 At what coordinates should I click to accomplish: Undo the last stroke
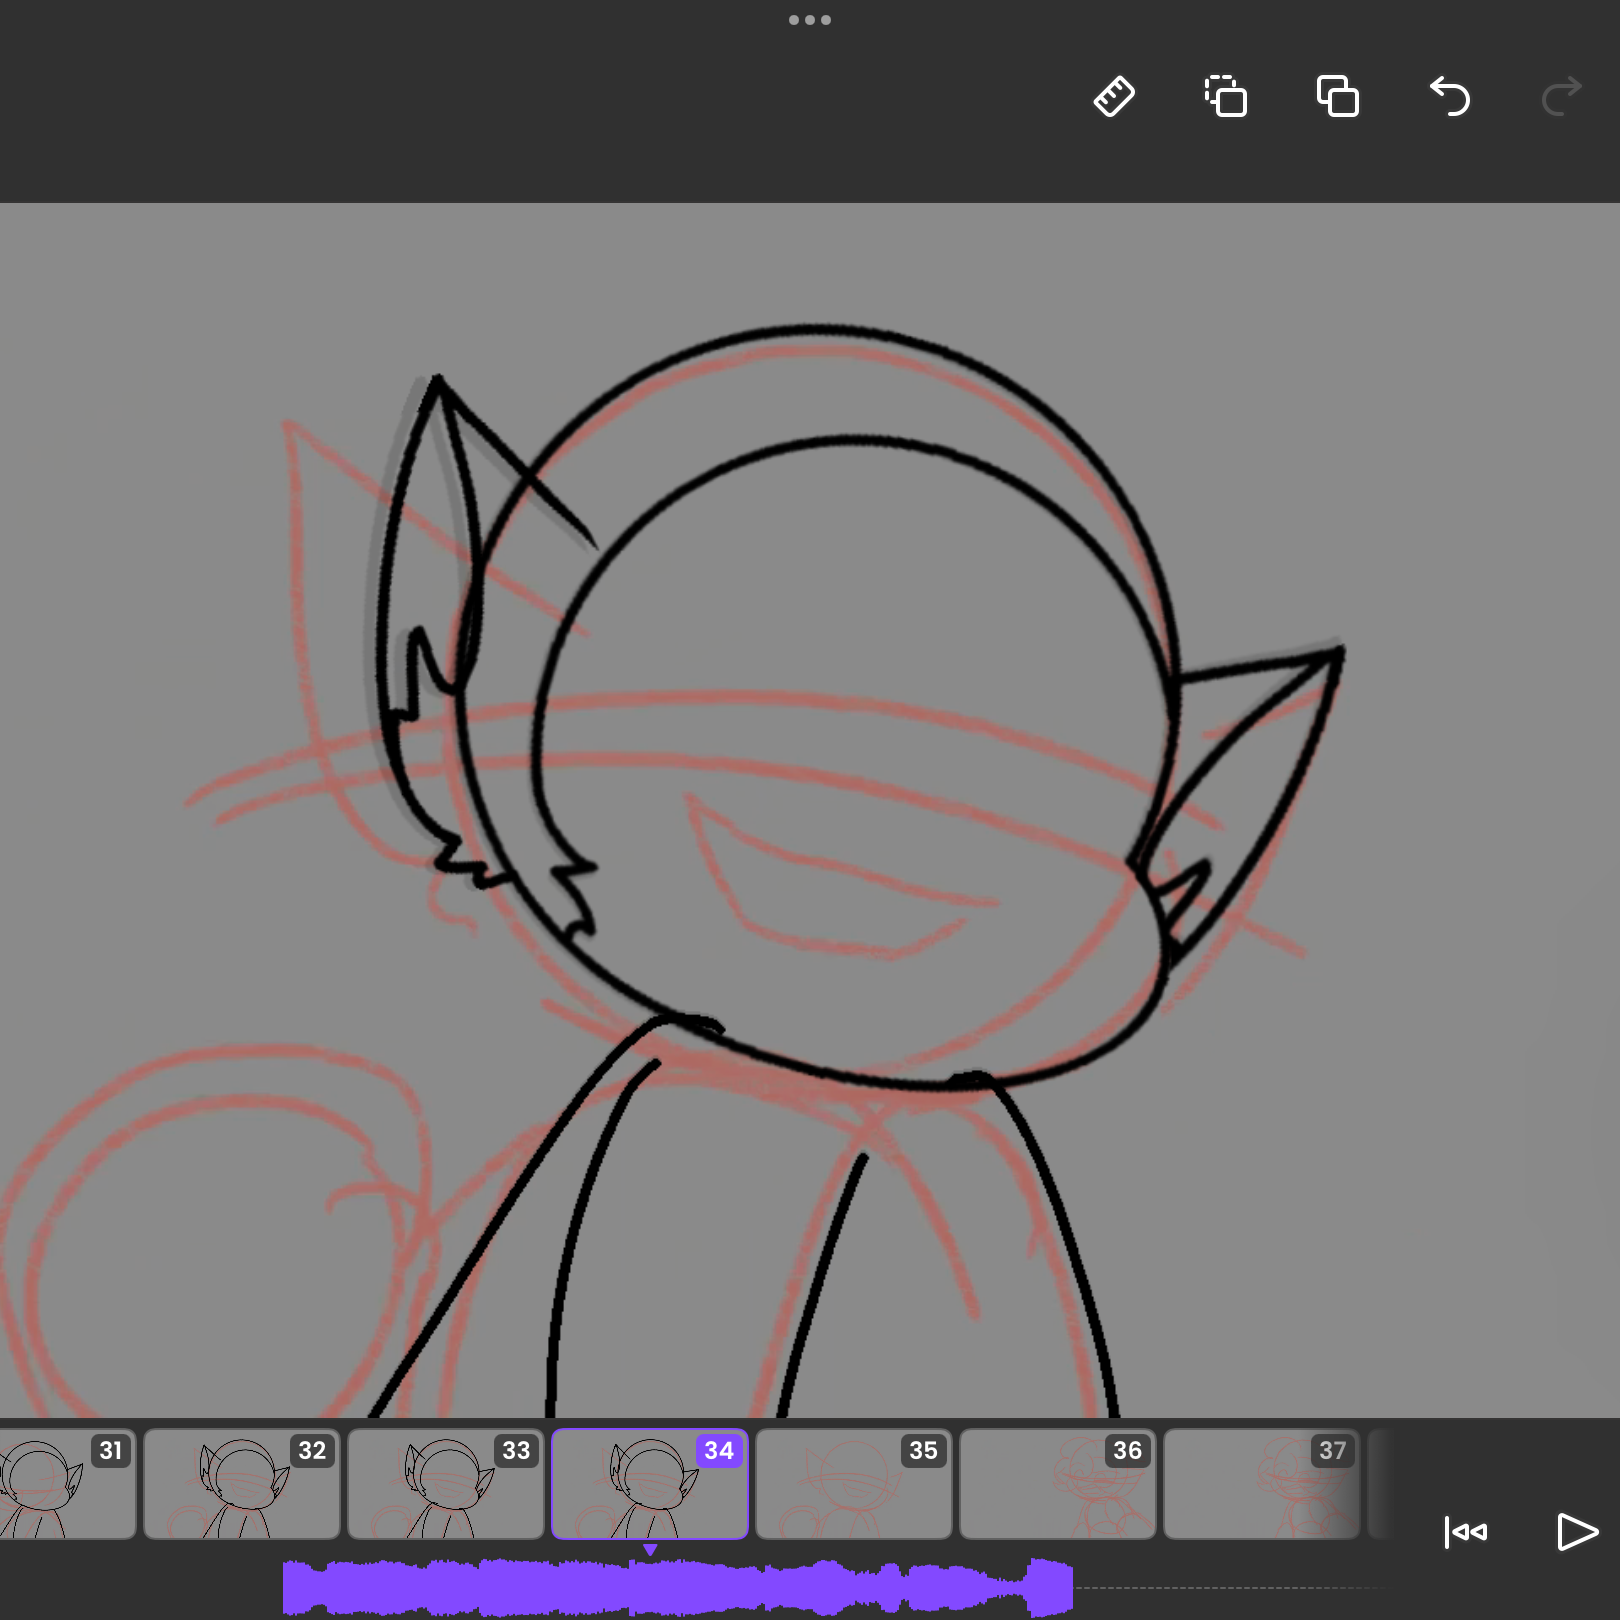point(1450,97)
